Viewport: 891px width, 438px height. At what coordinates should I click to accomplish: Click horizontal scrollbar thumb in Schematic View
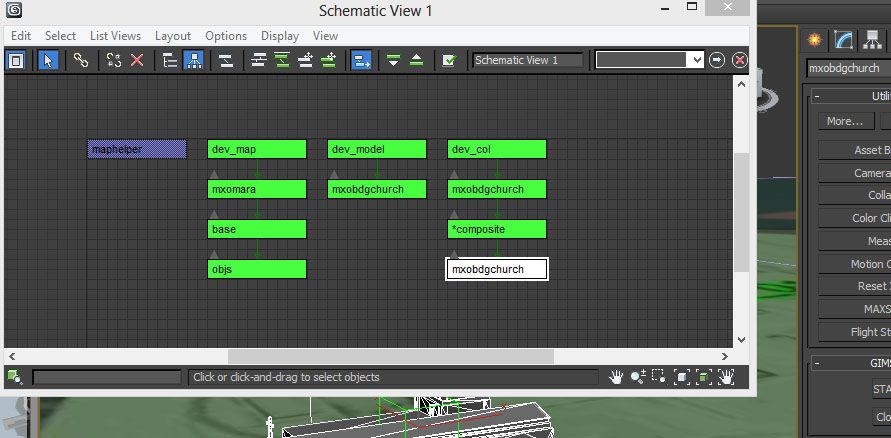coord(391,357)
